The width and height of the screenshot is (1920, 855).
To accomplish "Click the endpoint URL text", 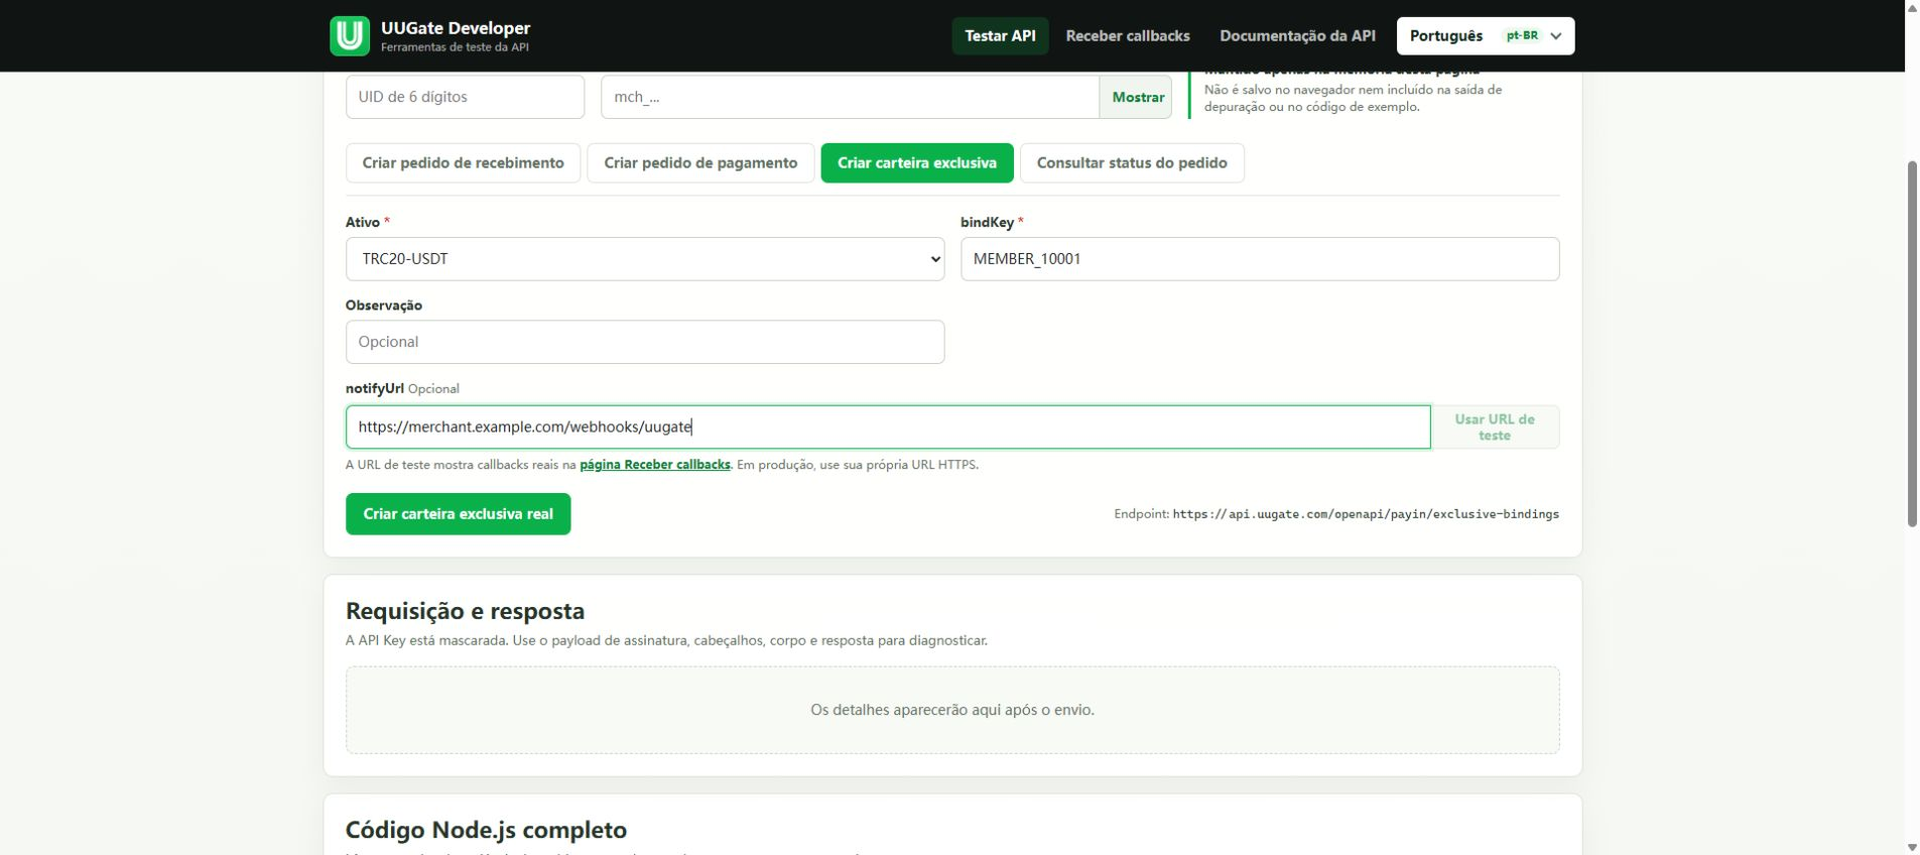I will [x=1366, y=514].
